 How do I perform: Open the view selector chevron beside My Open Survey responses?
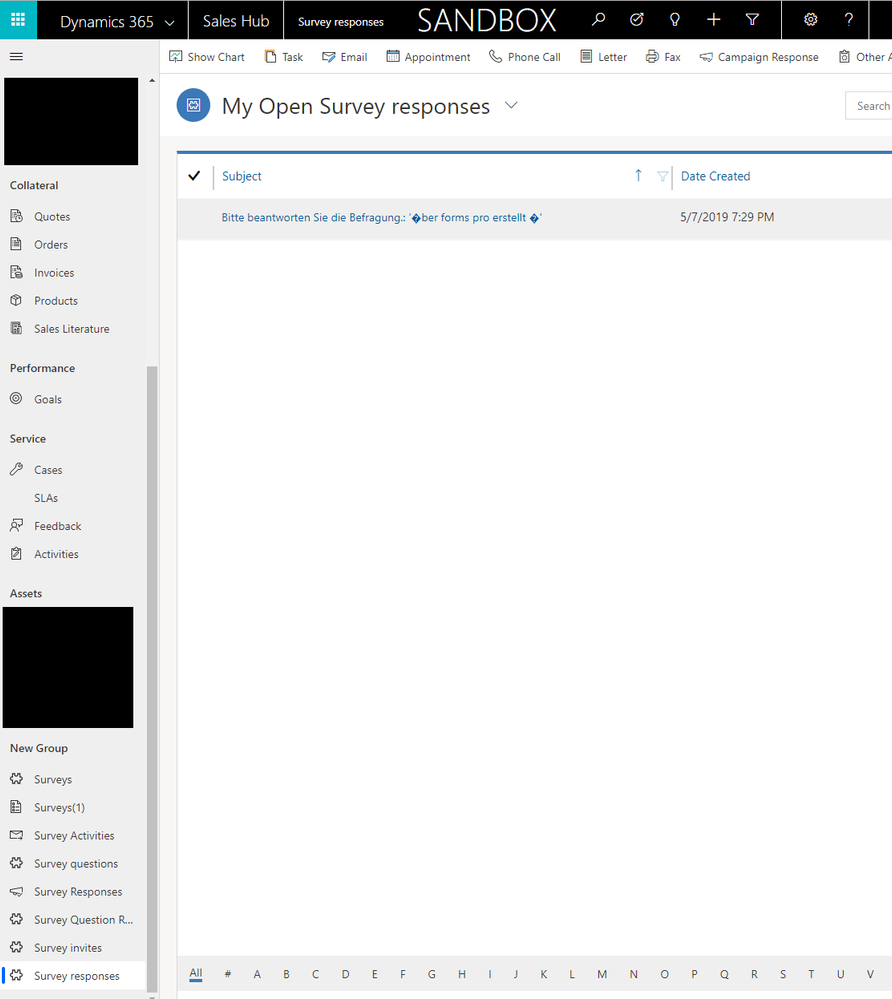pyautogui.click(x=511, y=105)
